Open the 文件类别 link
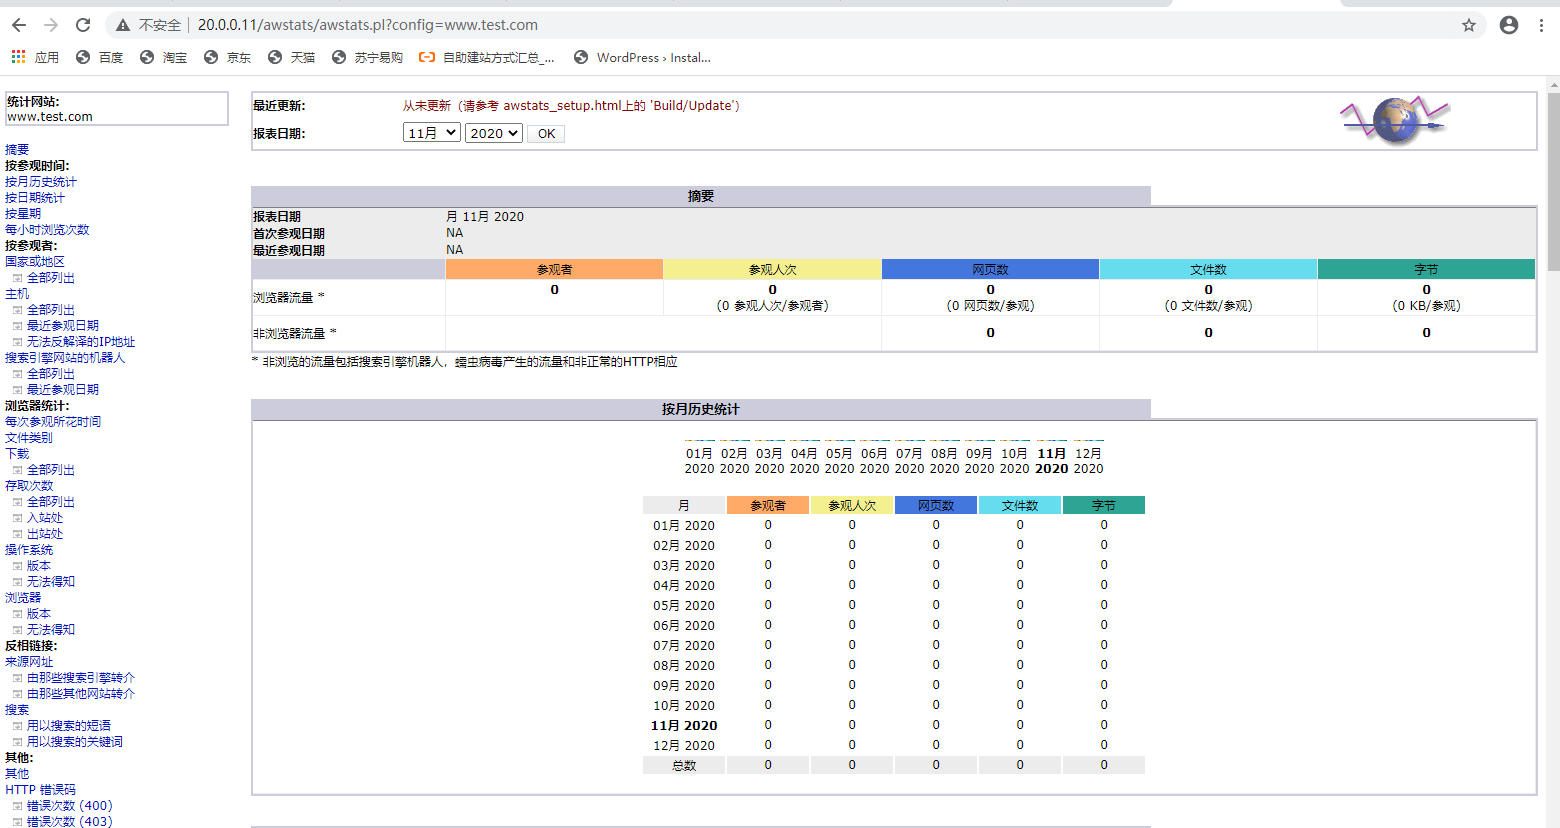Screen dimensions: 1560x828 pyautogui.click(x=29, y=438)
